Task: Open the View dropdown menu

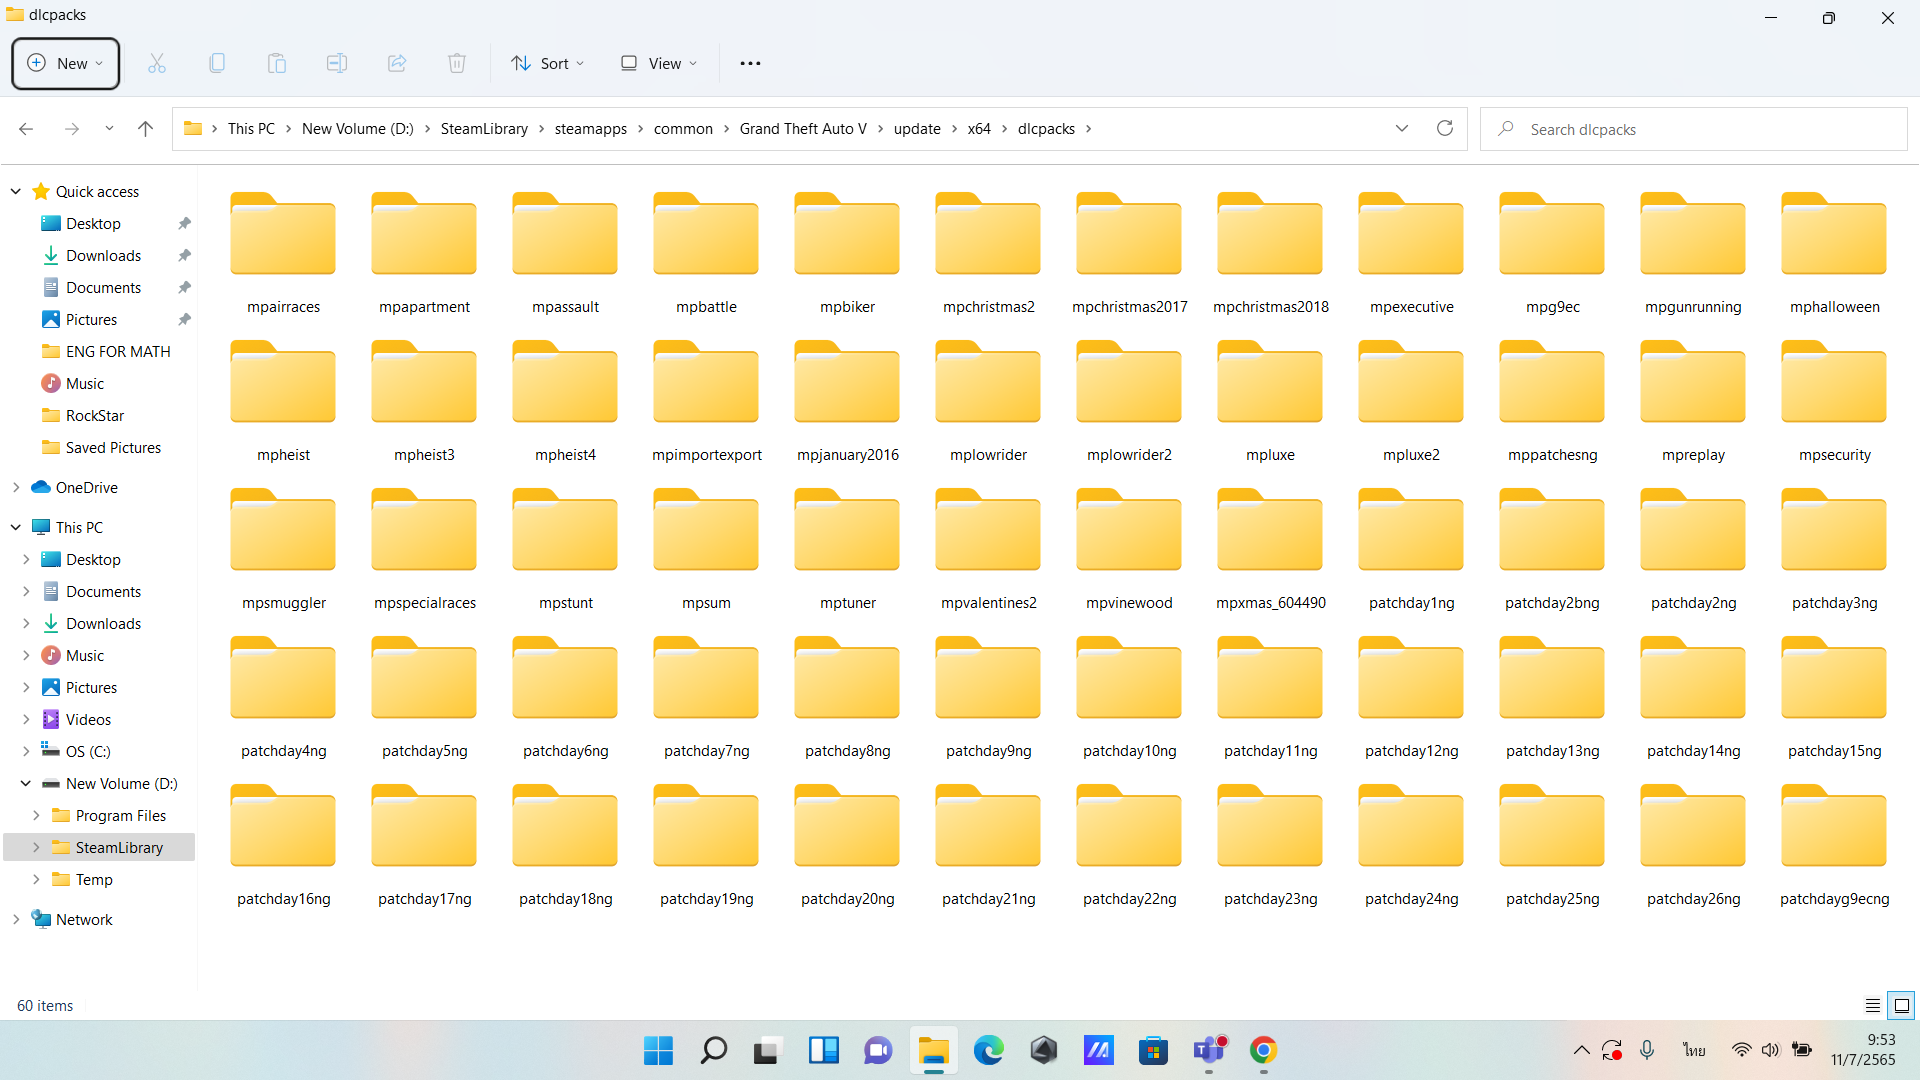Action: click(659, 63)
